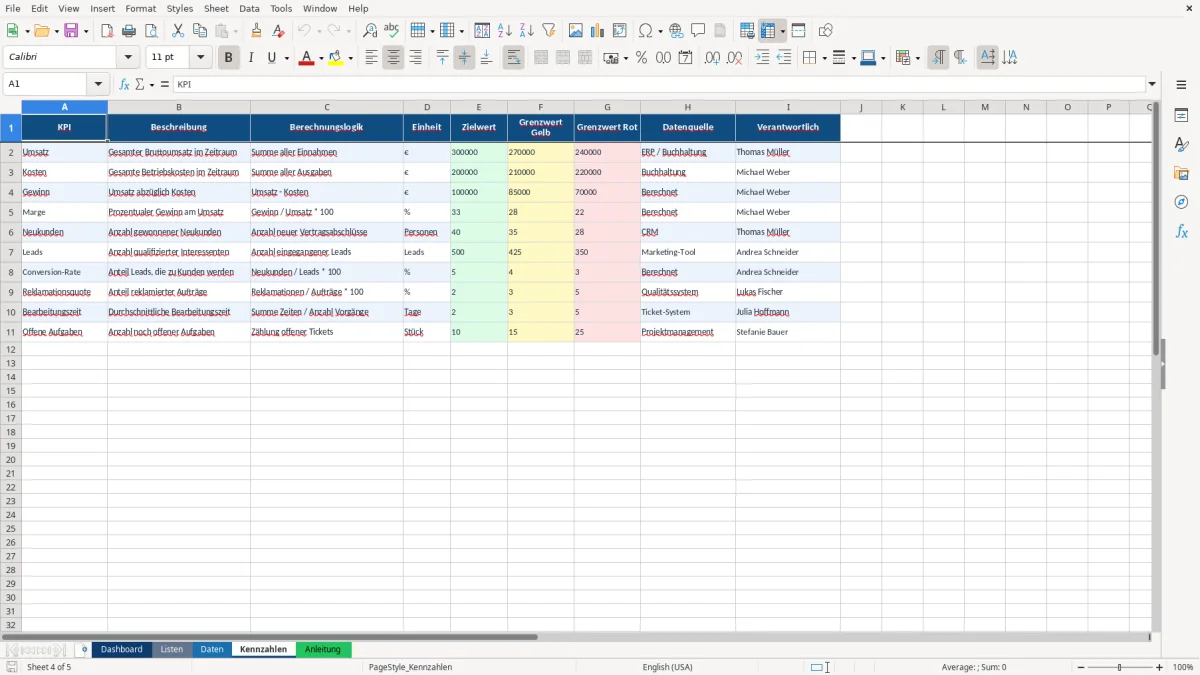
Task: Align cell text left
Action: point(371,58)
